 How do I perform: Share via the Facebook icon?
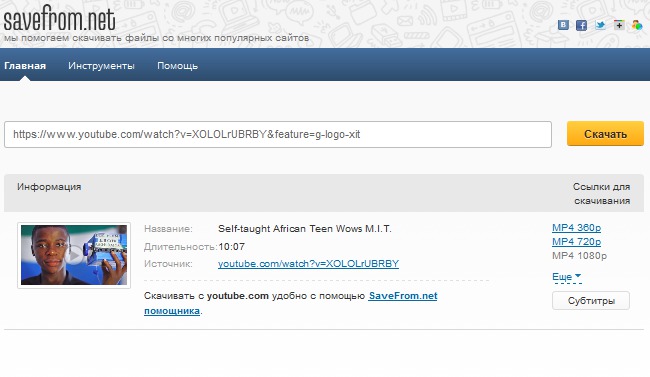coord(581,25)
